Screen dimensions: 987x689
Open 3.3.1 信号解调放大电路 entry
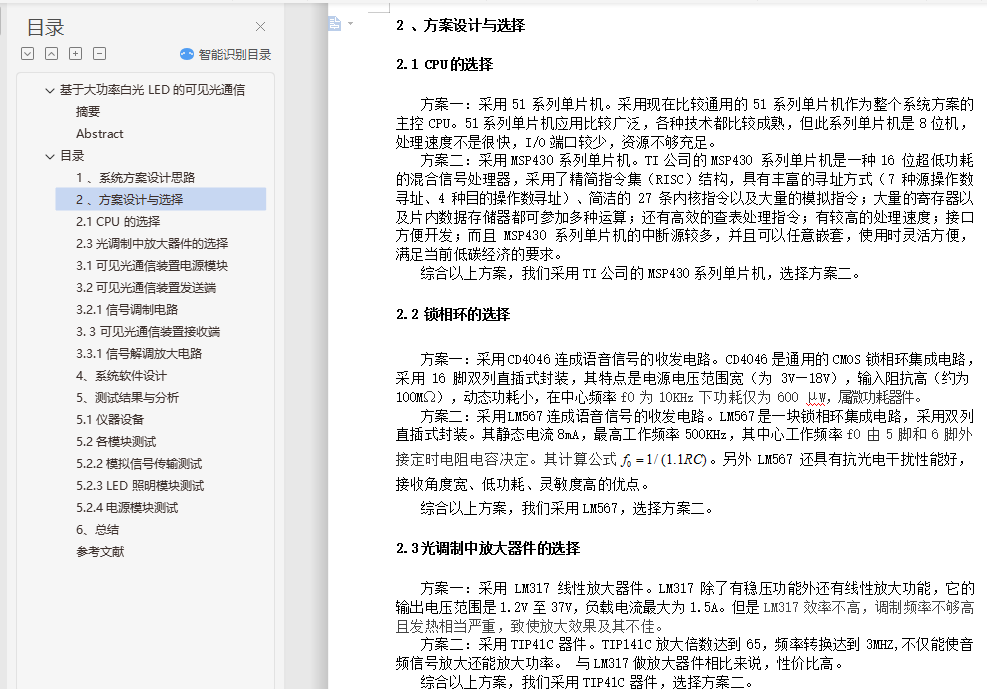click(139, 354)
